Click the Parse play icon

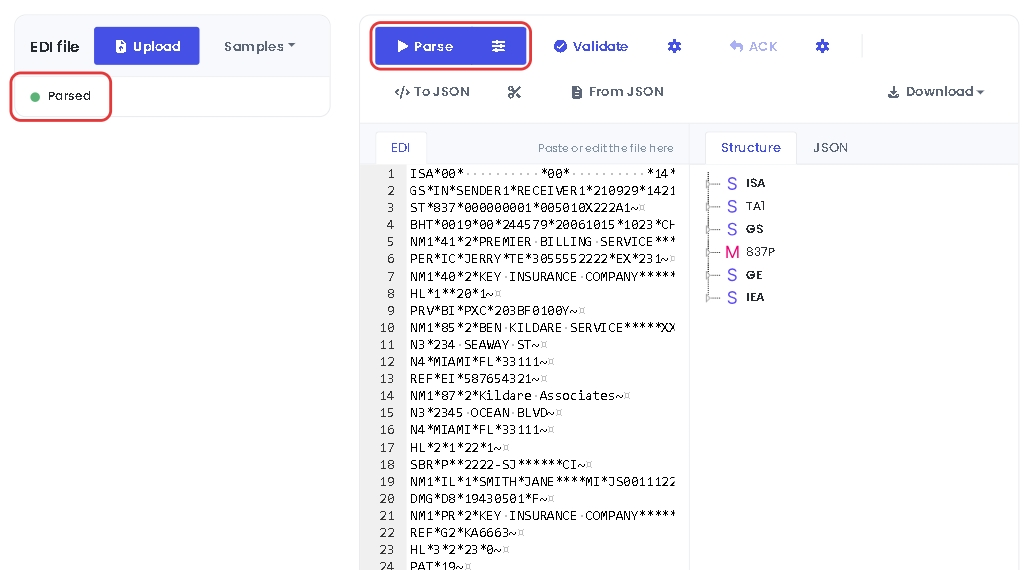pyautogui.click(x=402, y=46)
